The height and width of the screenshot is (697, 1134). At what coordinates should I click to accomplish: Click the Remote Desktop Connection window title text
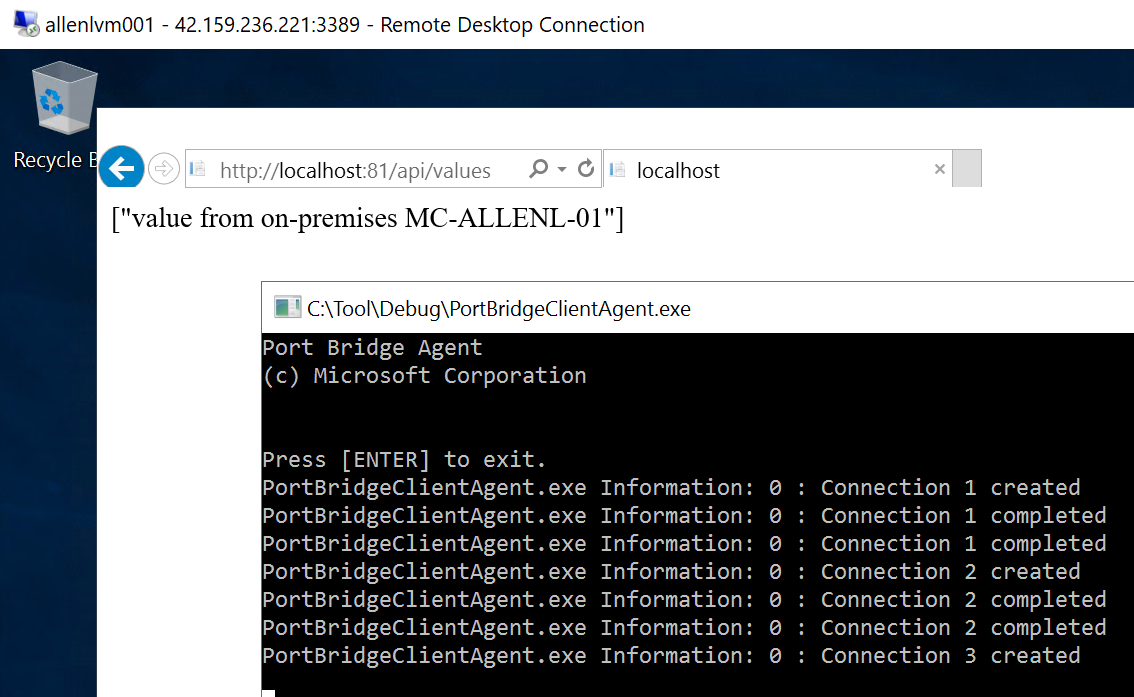pyautogui.click(x=345, y=25)
